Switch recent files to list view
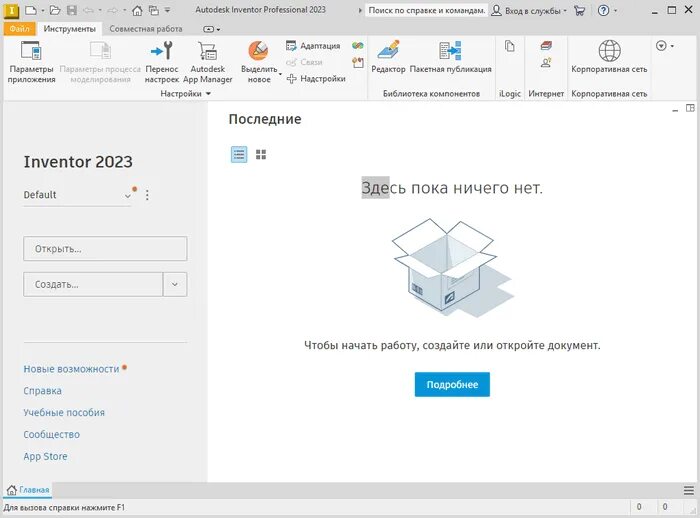Screen dimensions: 700x518 239,155
